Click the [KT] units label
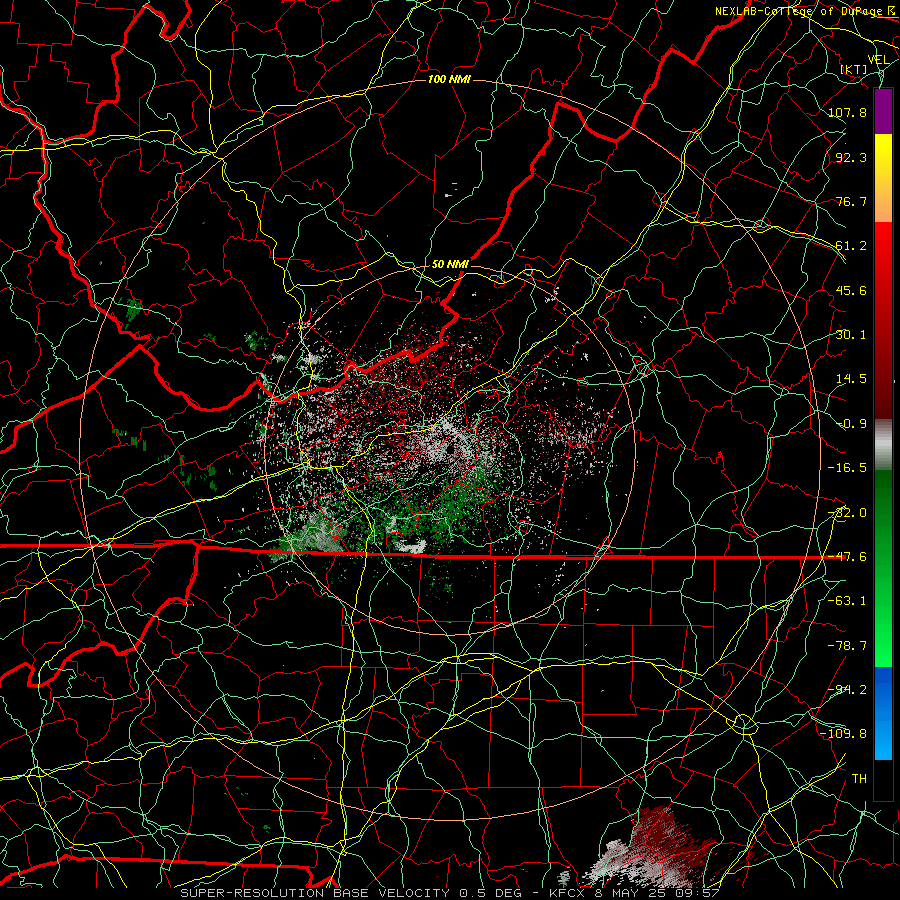 (854, 69)
